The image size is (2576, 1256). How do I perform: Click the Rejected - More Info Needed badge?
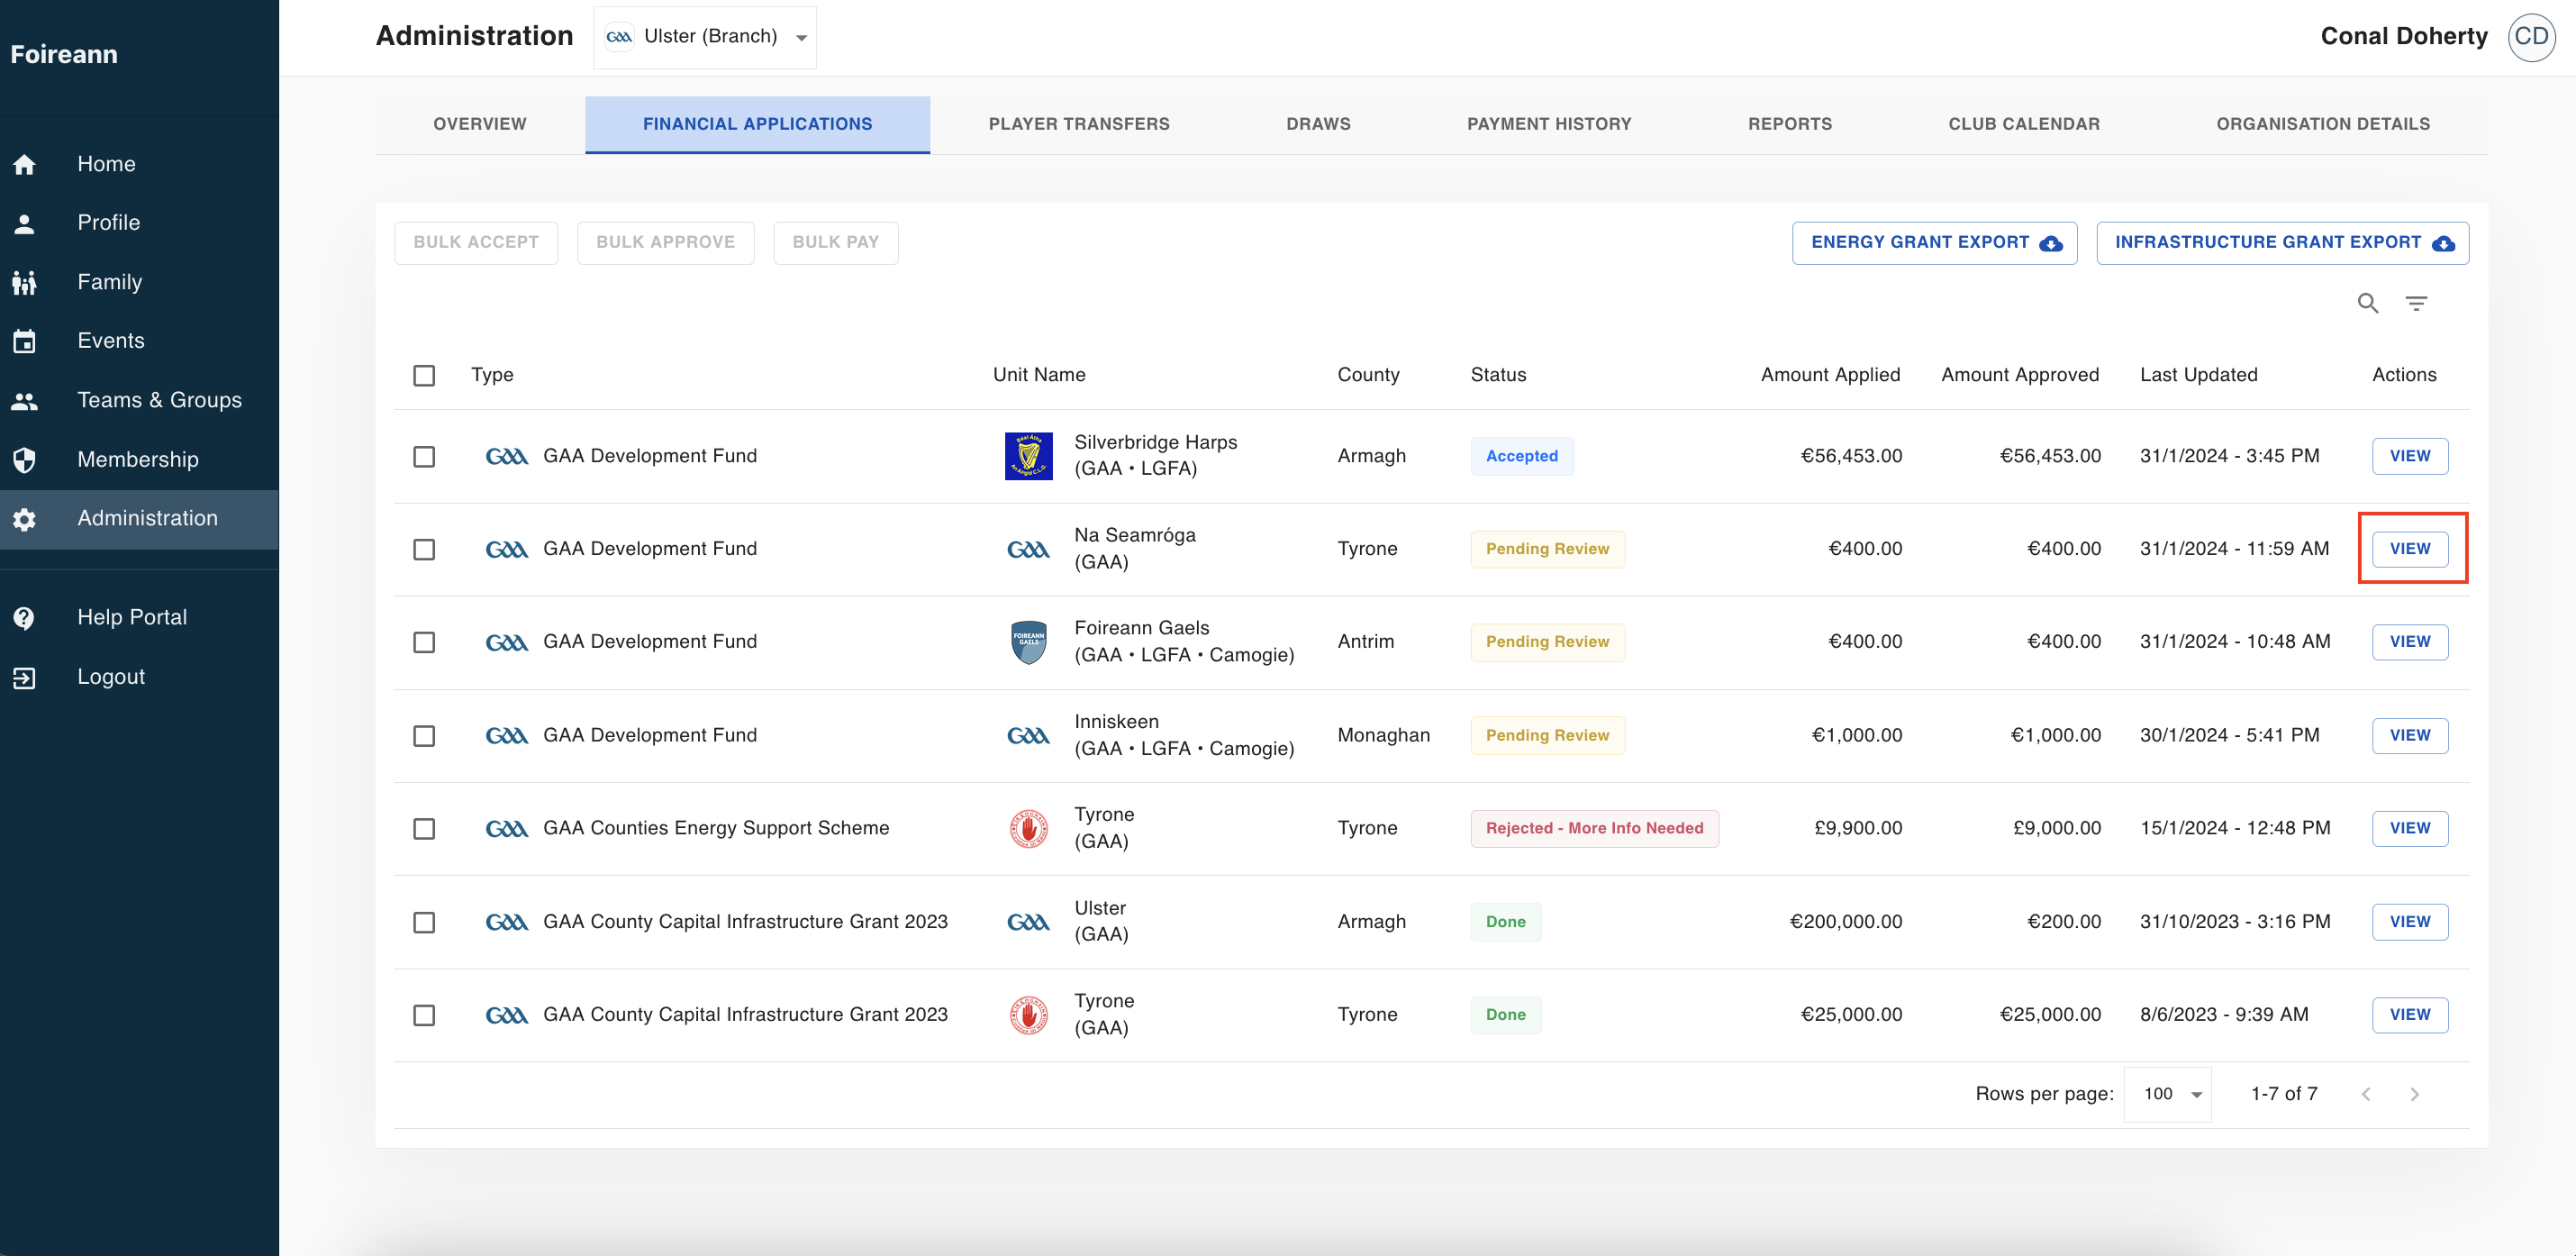click(1594, 829)
